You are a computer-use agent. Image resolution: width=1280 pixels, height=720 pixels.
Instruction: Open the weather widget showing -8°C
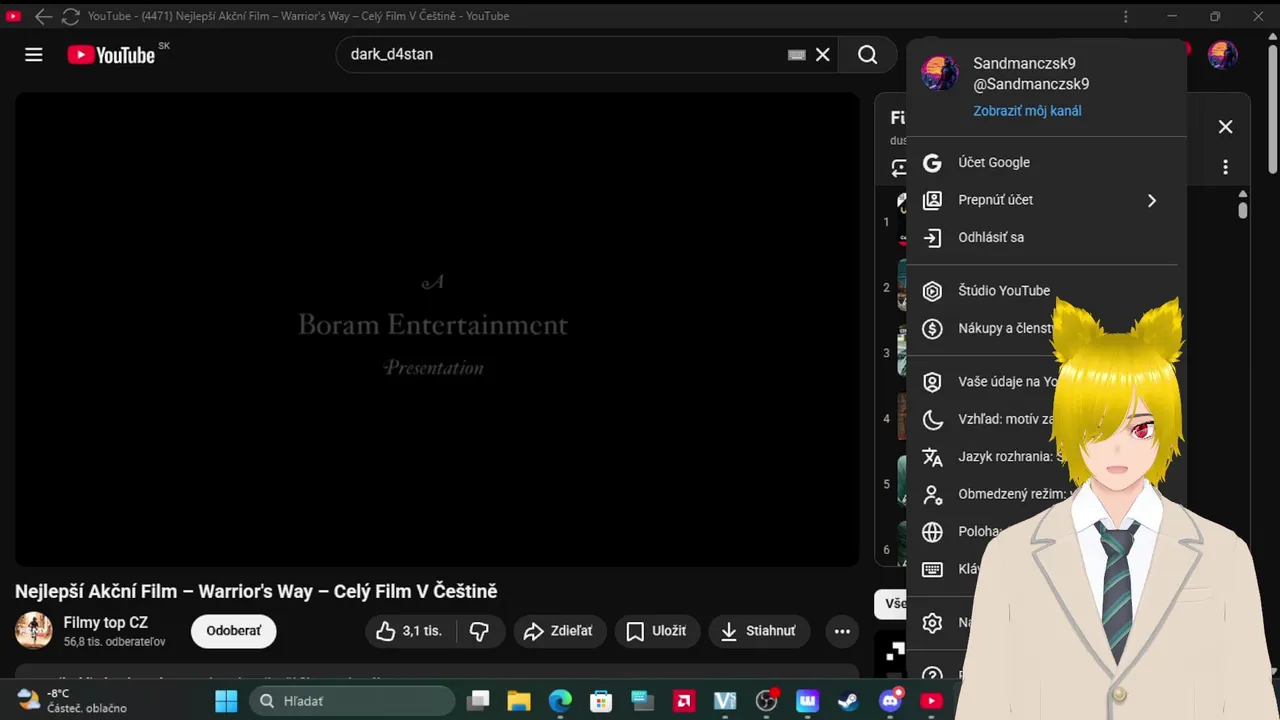pyautogui.click(x=72, y=700)
